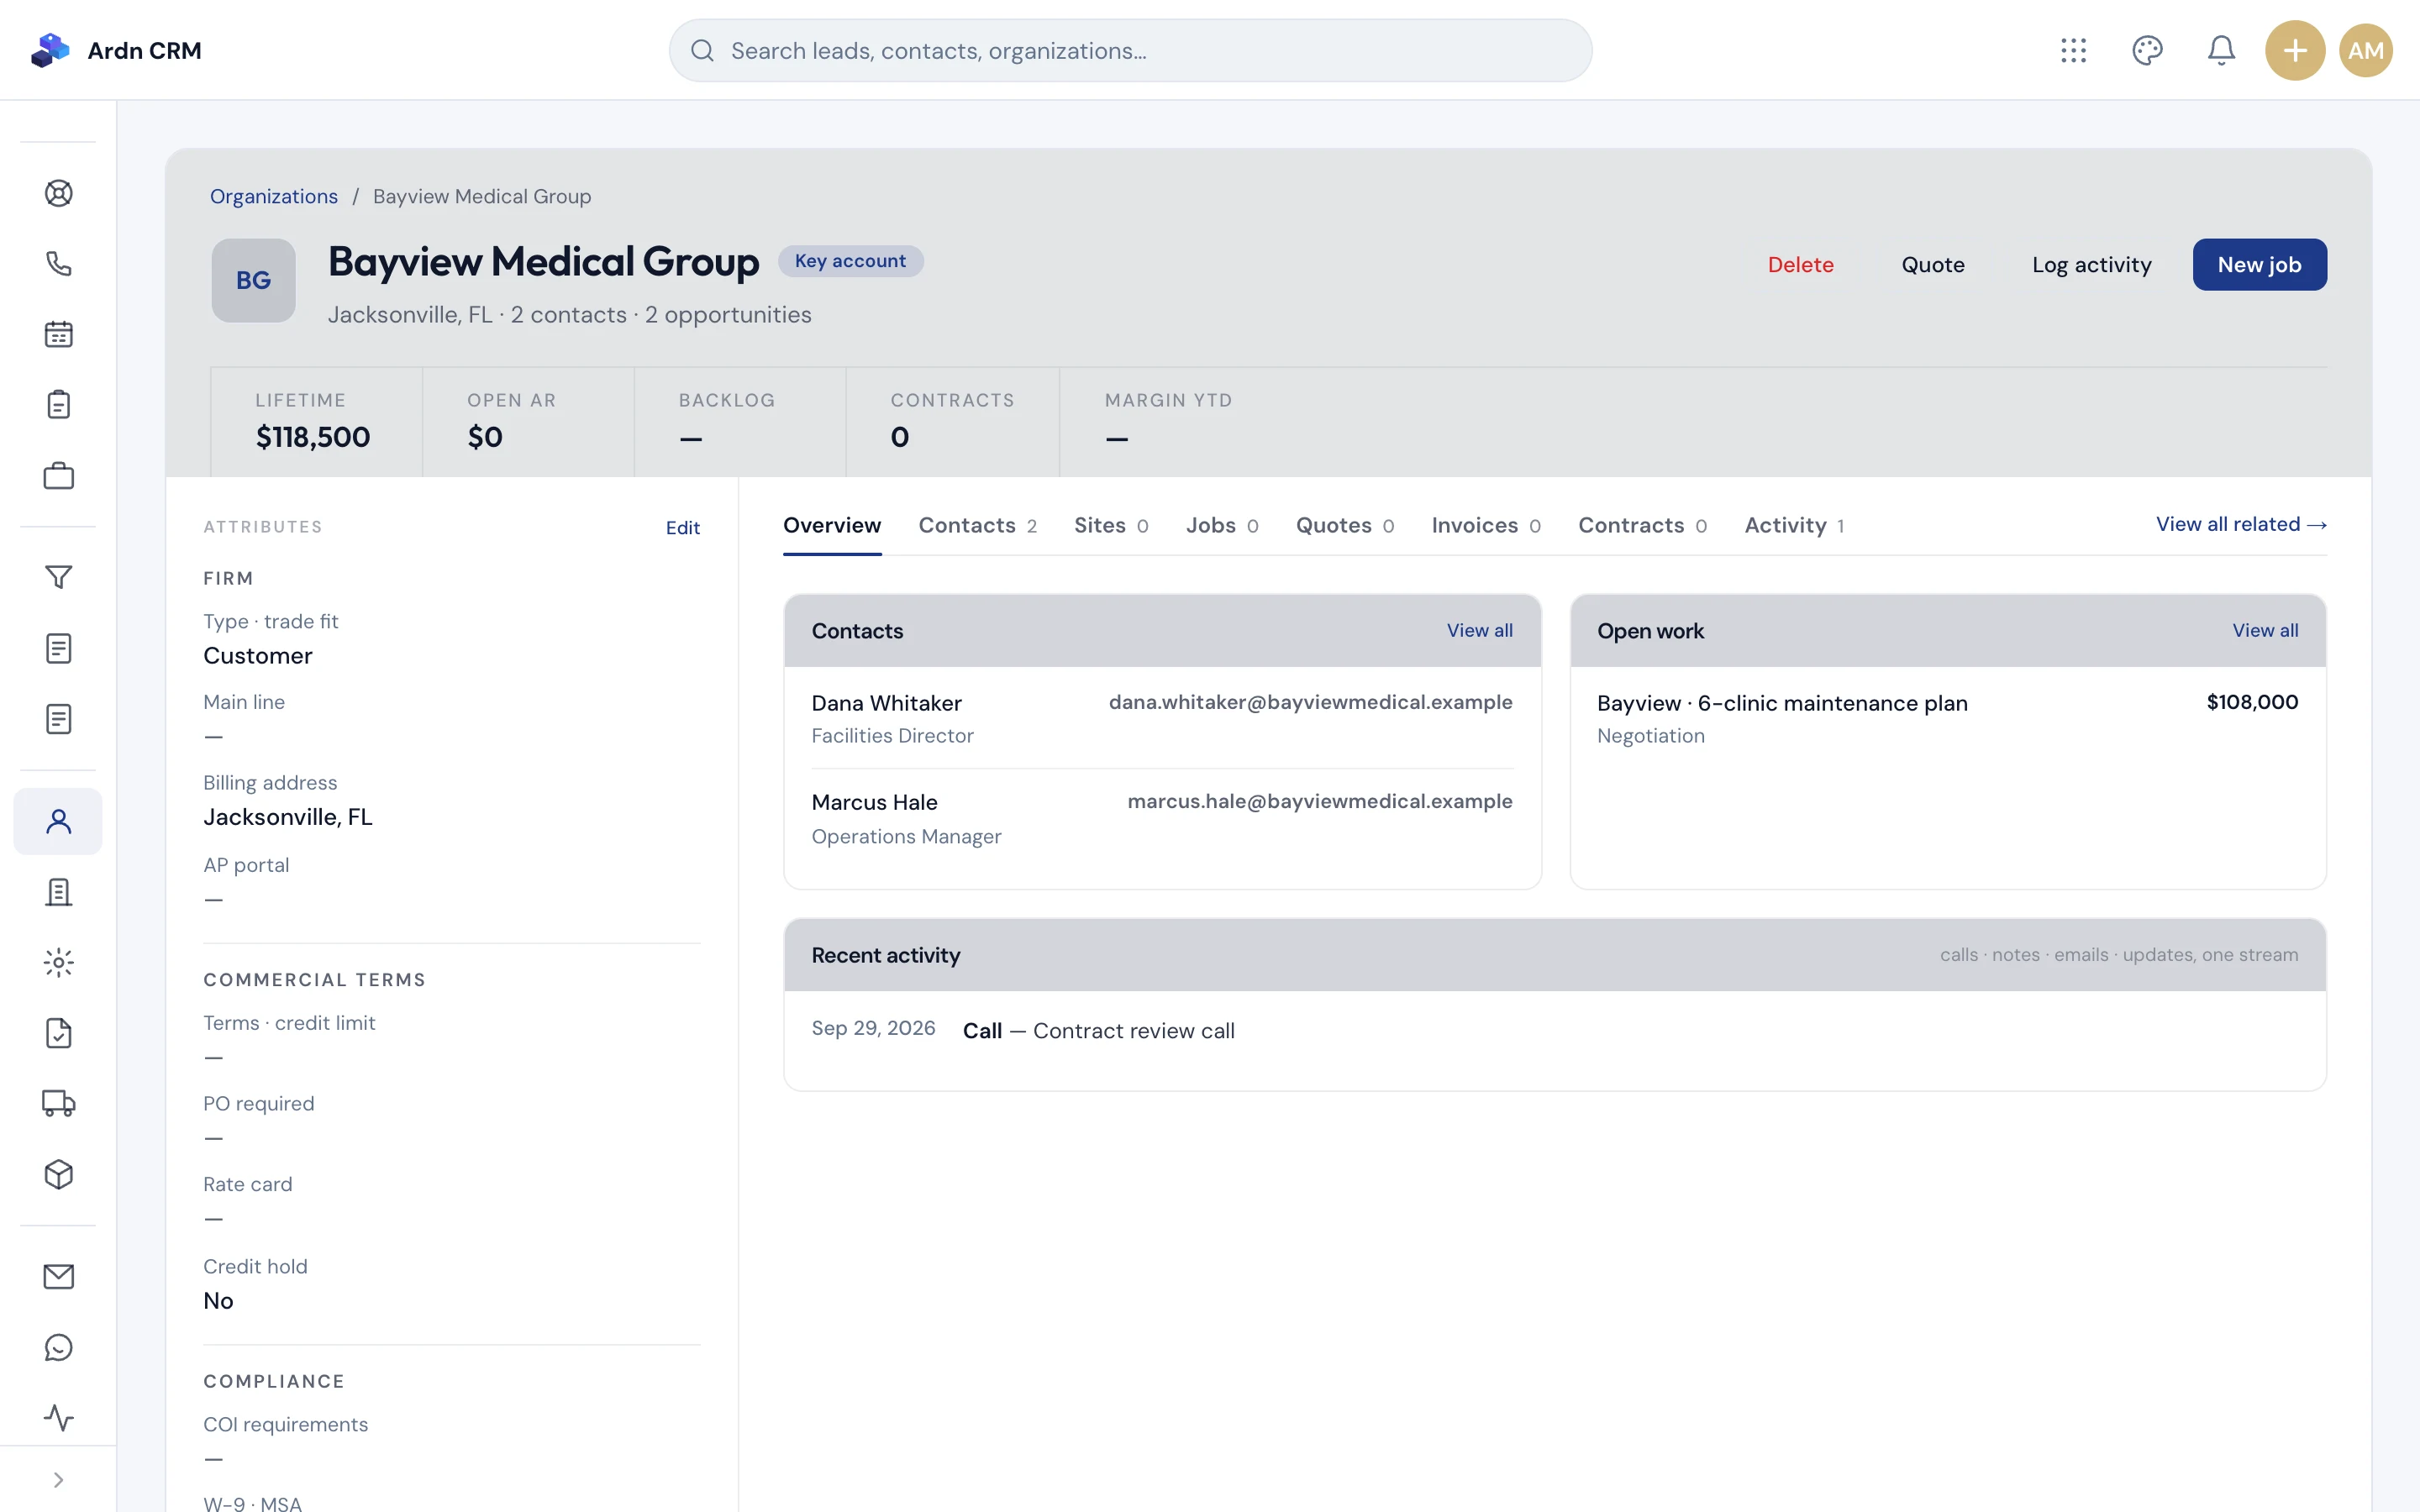This screenshot has height=1512, width=2420.
Task: Focus the search leads, contacts input
Action: [1130, 50]
